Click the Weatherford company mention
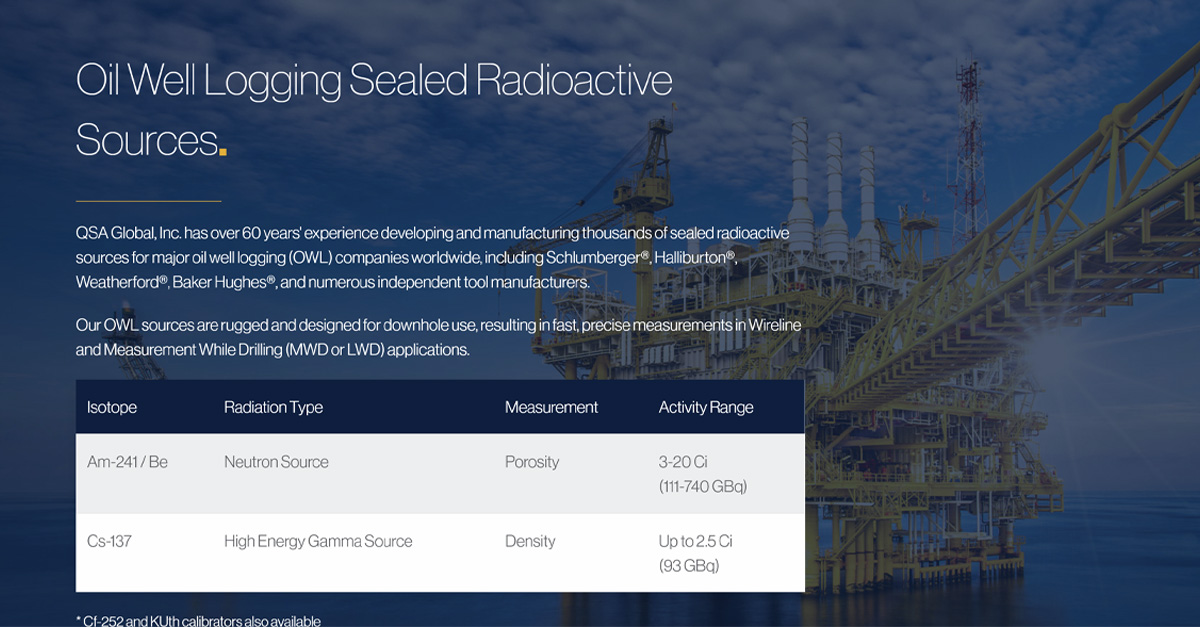Image resolution: width=1200 pixels, height=627 pixels. (118, 281)
